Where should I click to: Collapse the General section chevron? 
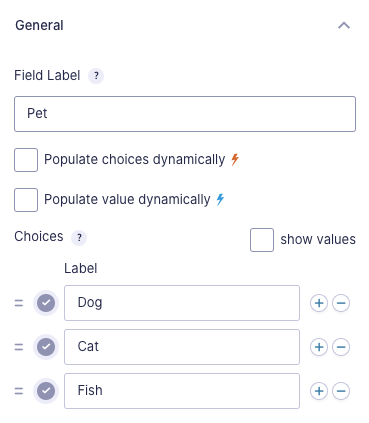[x=344, y=25]
